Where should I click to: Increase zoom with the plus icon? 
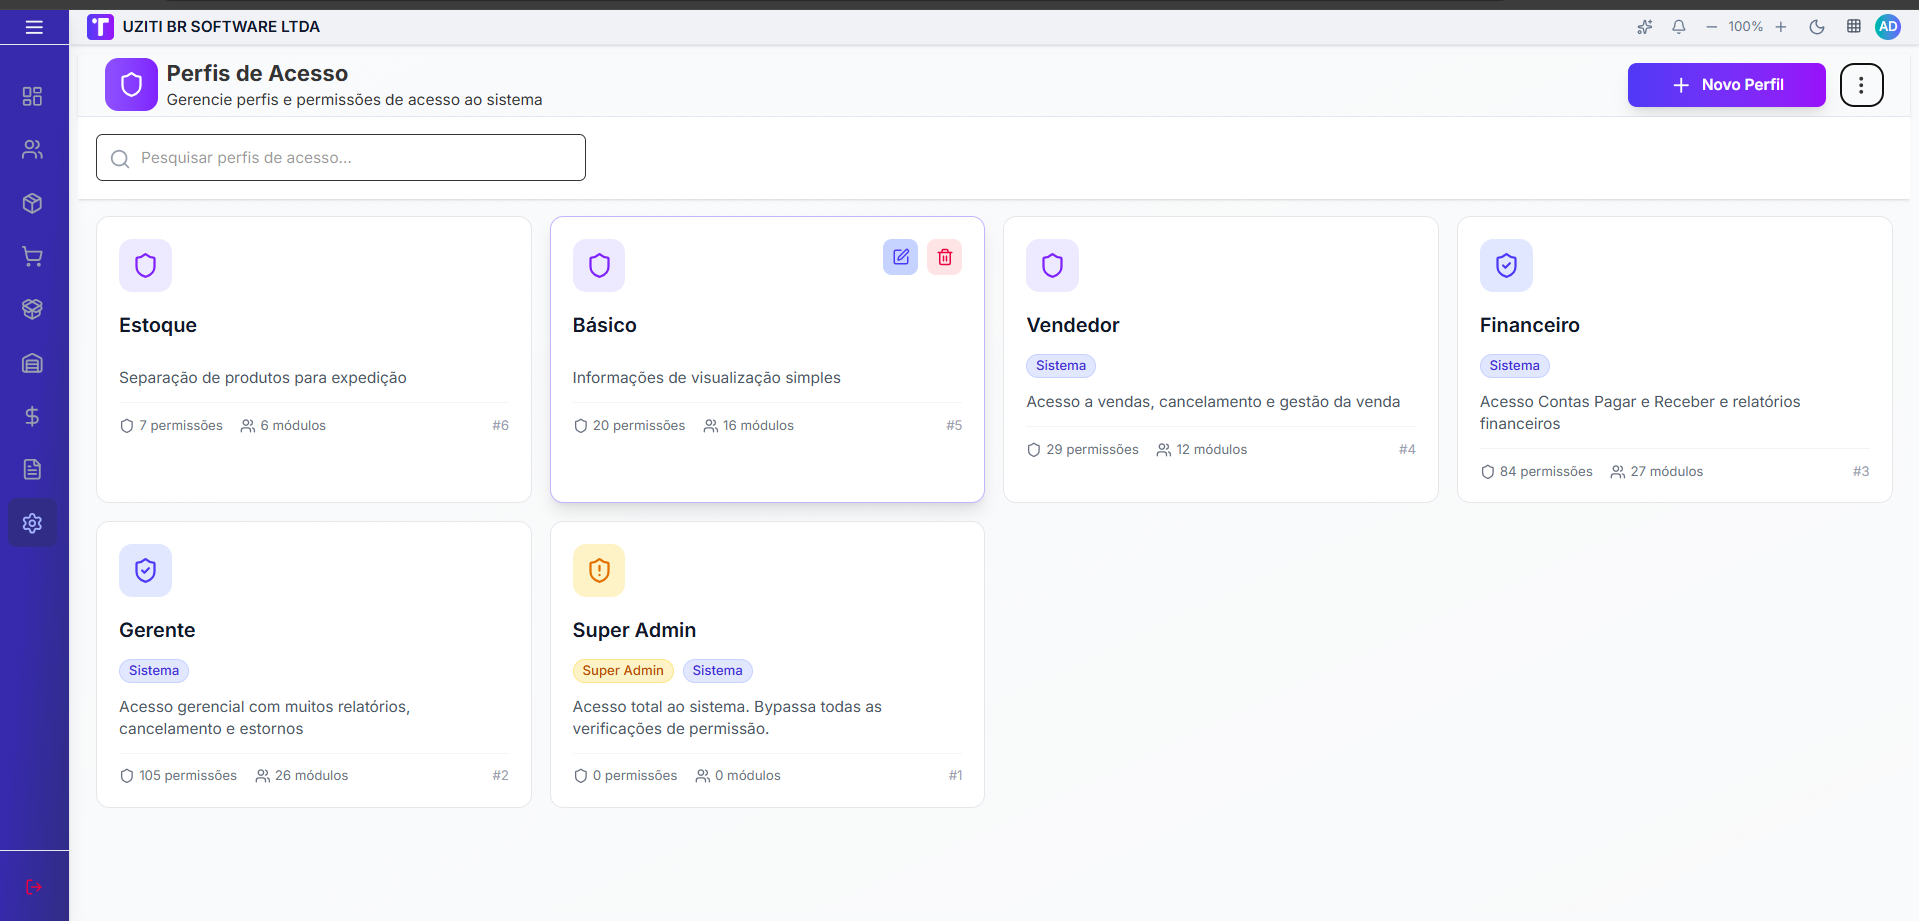coord(1781,27)
